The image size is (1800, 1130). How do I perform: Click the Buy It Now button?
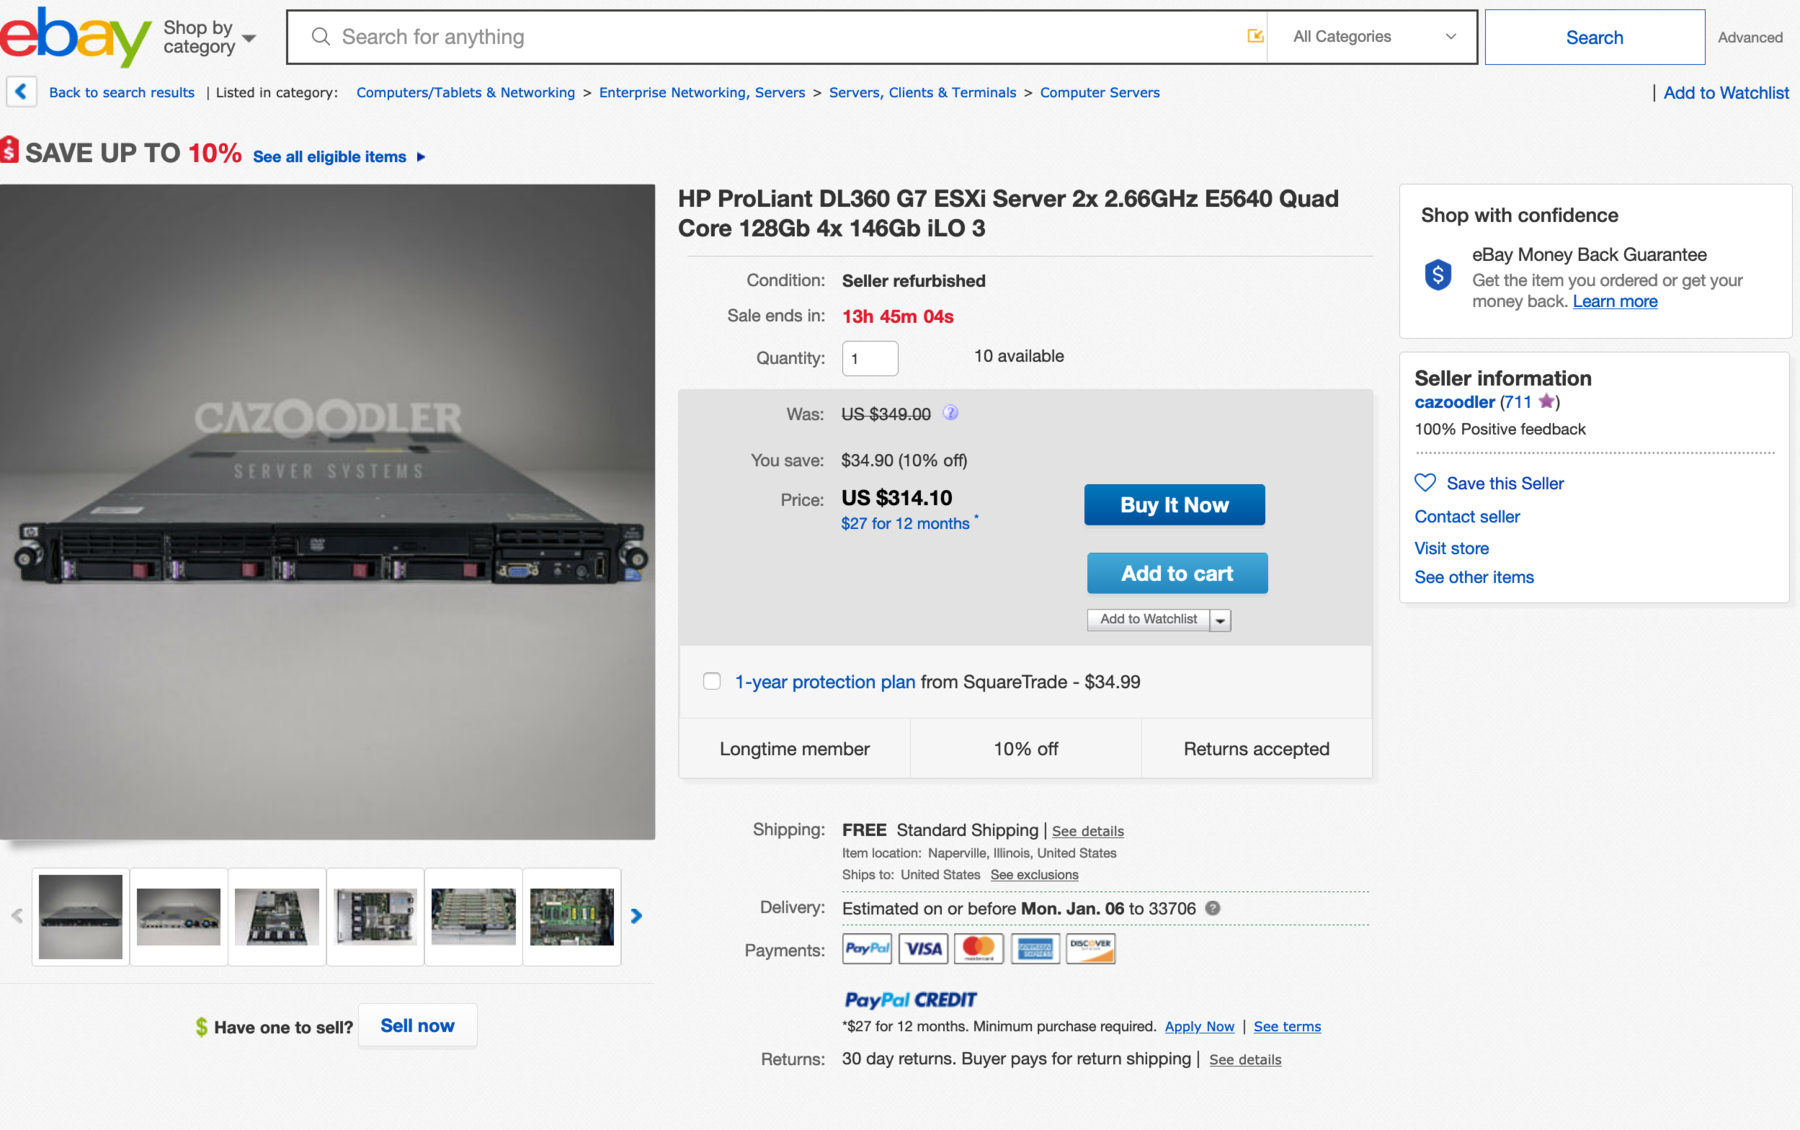pyautogui.click(x=1174, y=505)
